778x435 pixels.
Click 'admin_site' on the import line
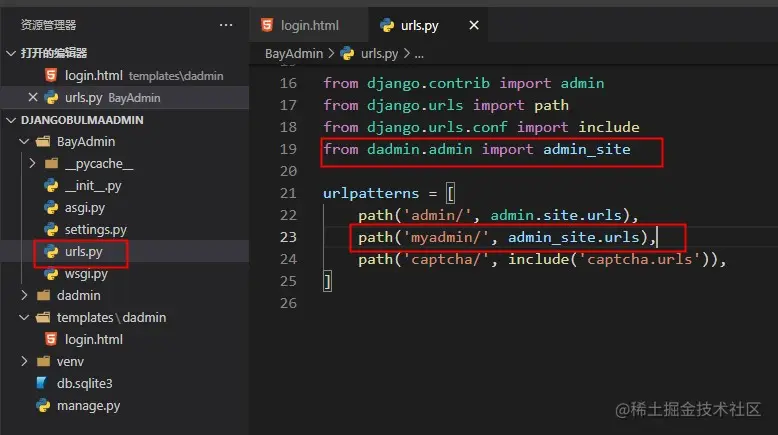(x=586, y=149)
